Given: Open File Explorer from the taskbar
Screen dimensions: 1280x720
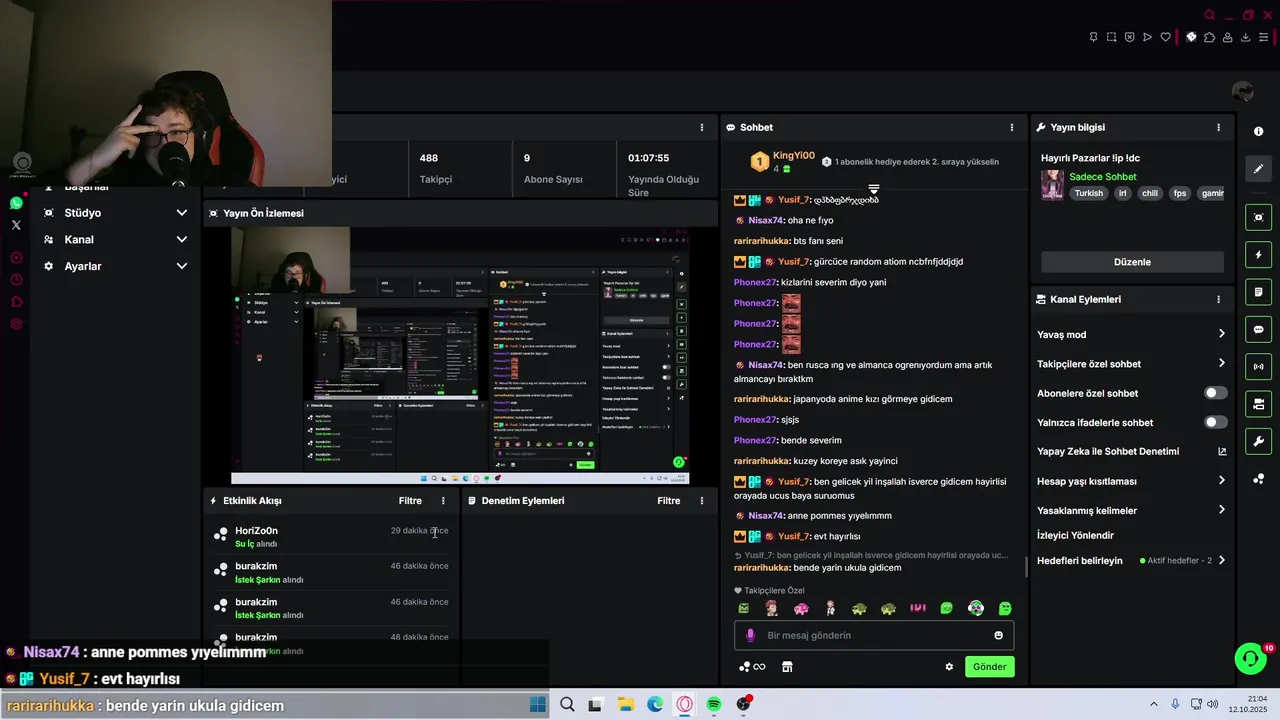Looking at the screenshot, I should click(625, 704).
